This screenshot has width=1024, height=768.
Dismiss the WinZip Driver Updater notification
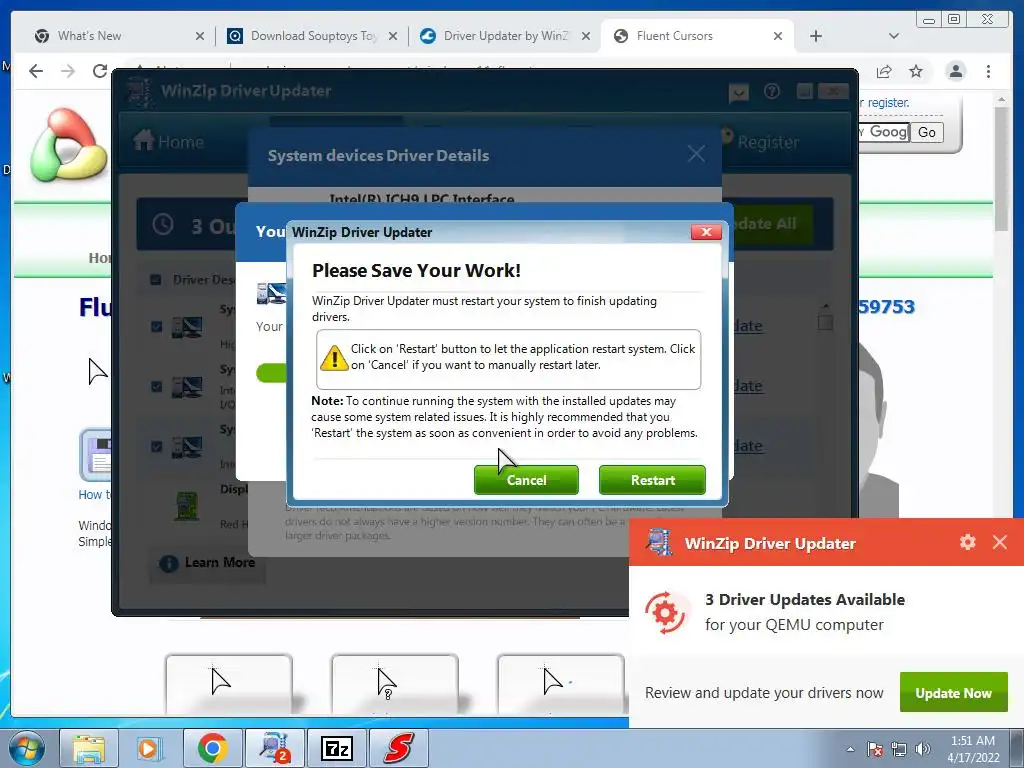pyautogui.click(x=999, y=542)
